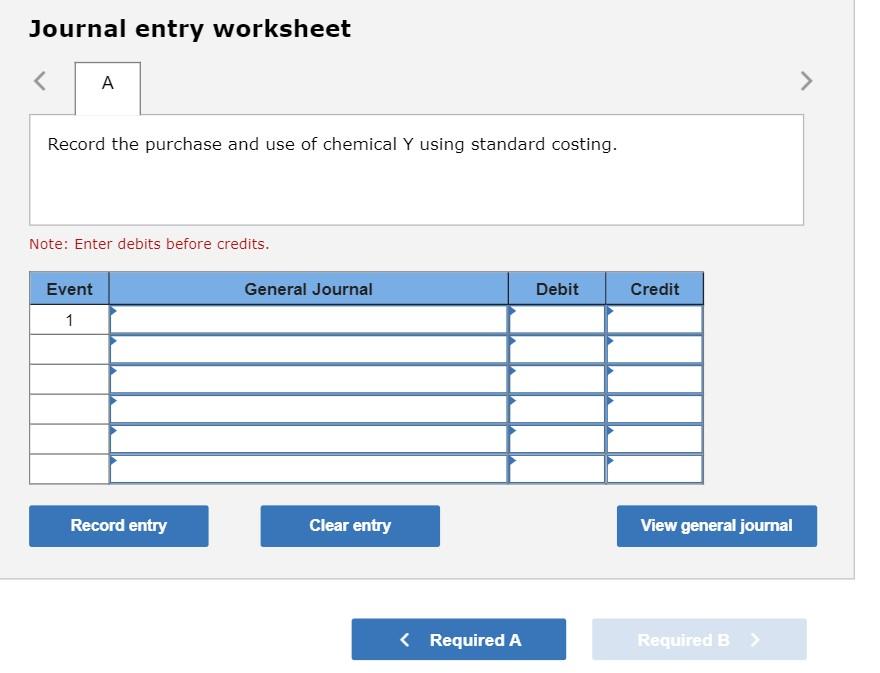Click the Required A button
This screenshot has width=880, height=673.
[x=458, y=639]
